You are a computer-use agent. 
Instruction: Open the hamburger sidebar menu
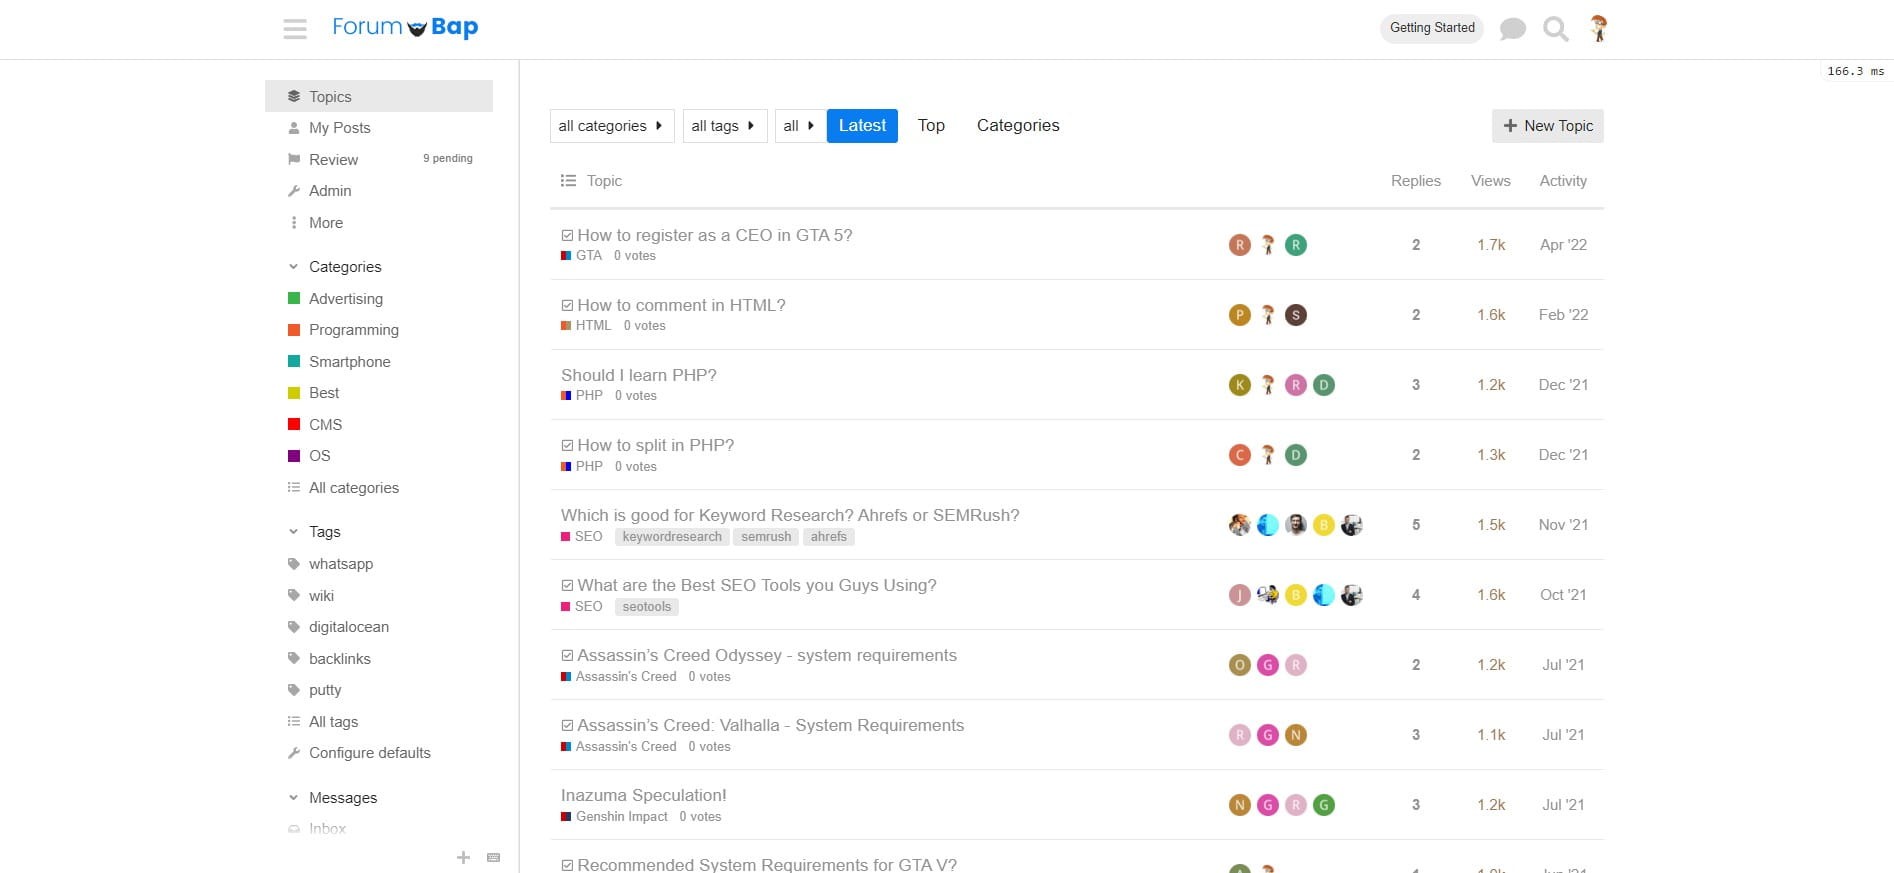[x=295, y=29]
